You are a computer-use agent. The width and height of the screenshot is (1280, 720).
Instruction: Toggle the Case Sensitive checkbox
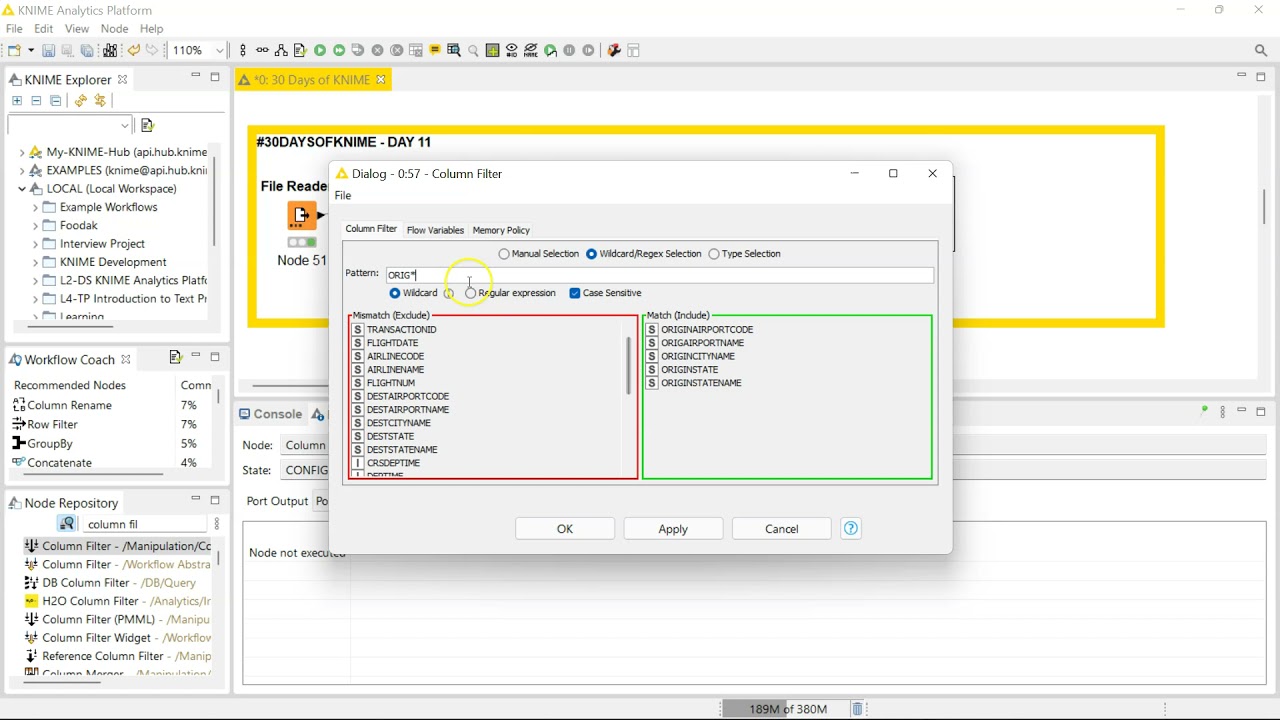click(574, 293)
